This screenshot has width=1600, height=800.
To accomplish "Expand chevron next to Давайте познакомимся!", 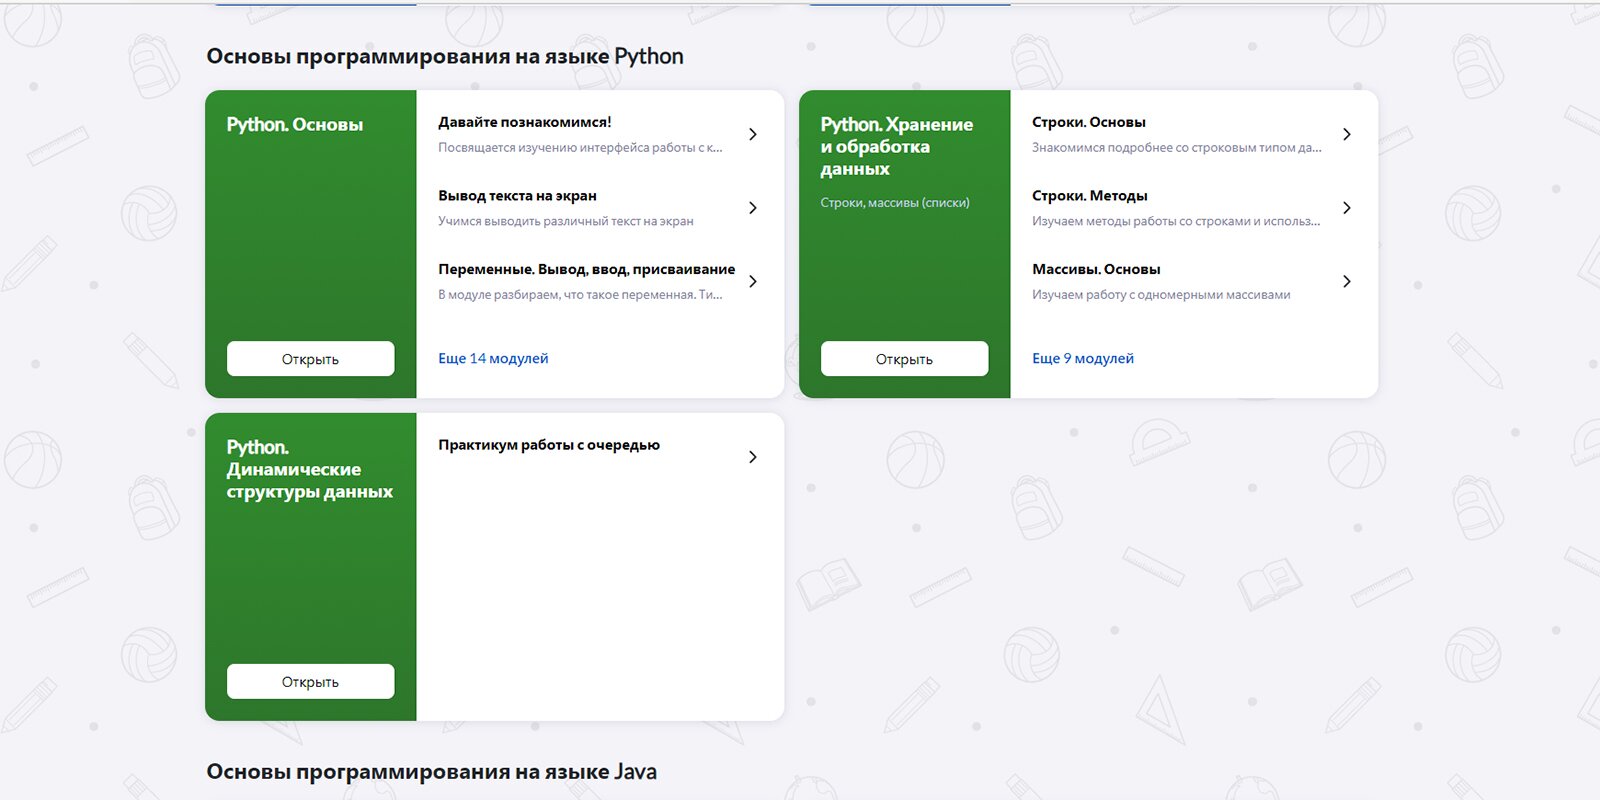I will click(753, 134).
